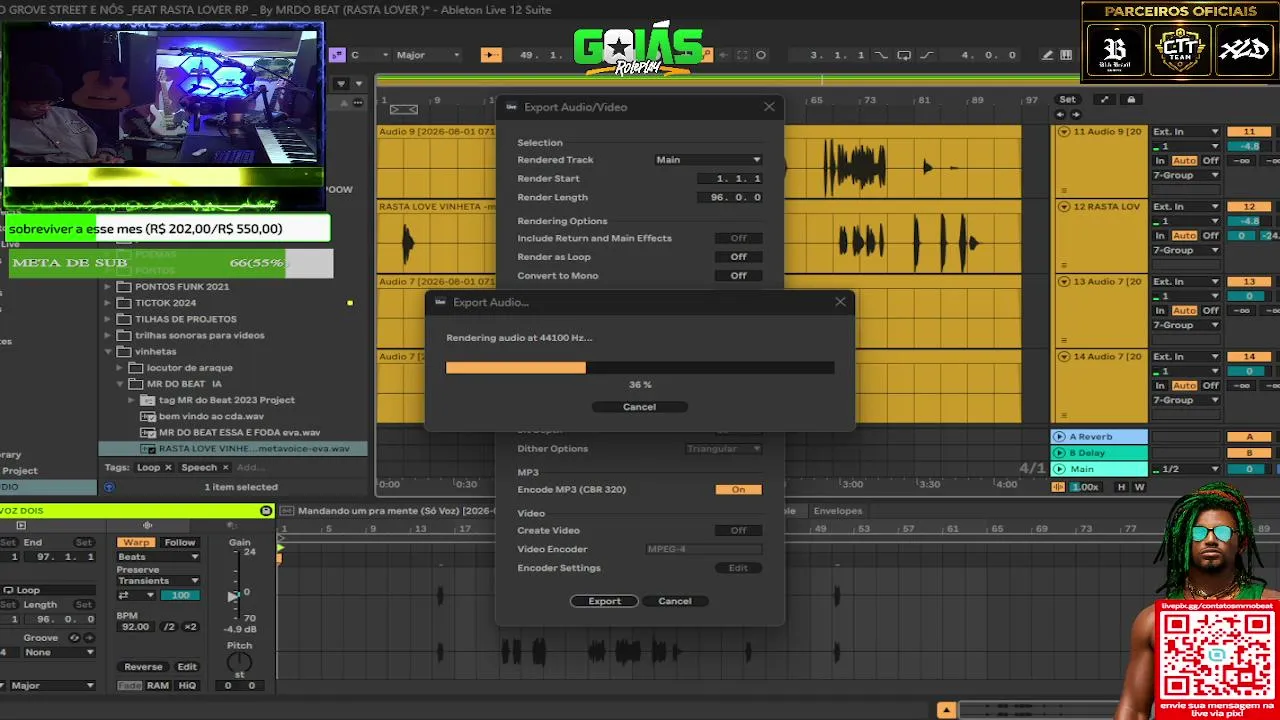Launch the A Reverb return play icon
The height and width of the screenshot is (720, 1280).
point(1059,437)
